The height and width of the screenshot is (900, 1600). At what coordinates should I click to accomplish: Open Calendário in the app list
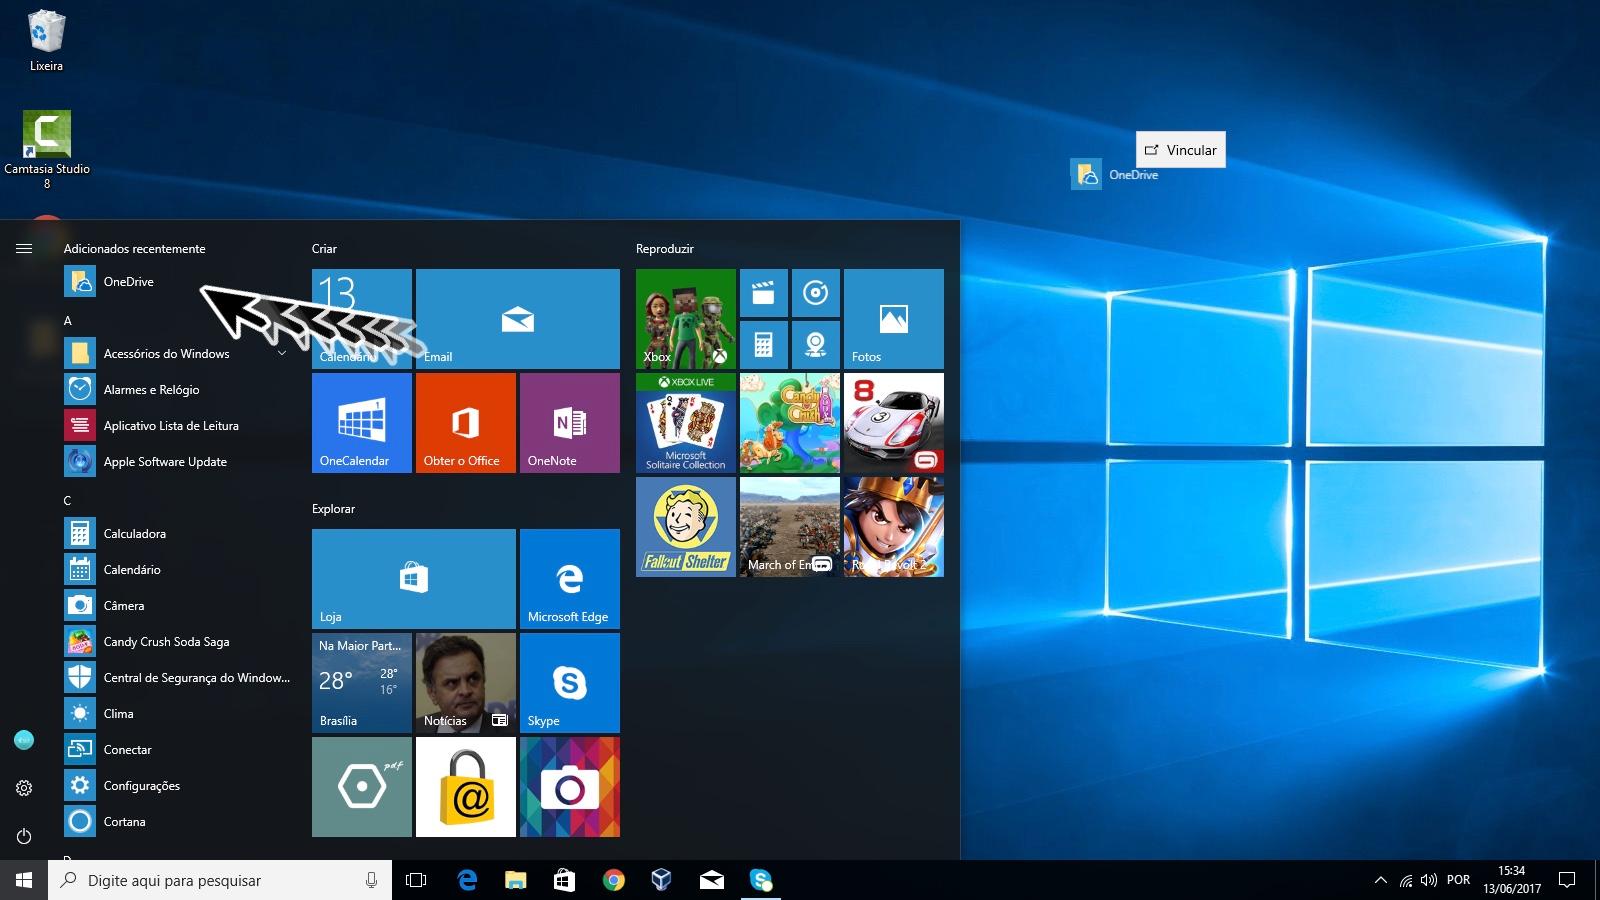(178, 569)
